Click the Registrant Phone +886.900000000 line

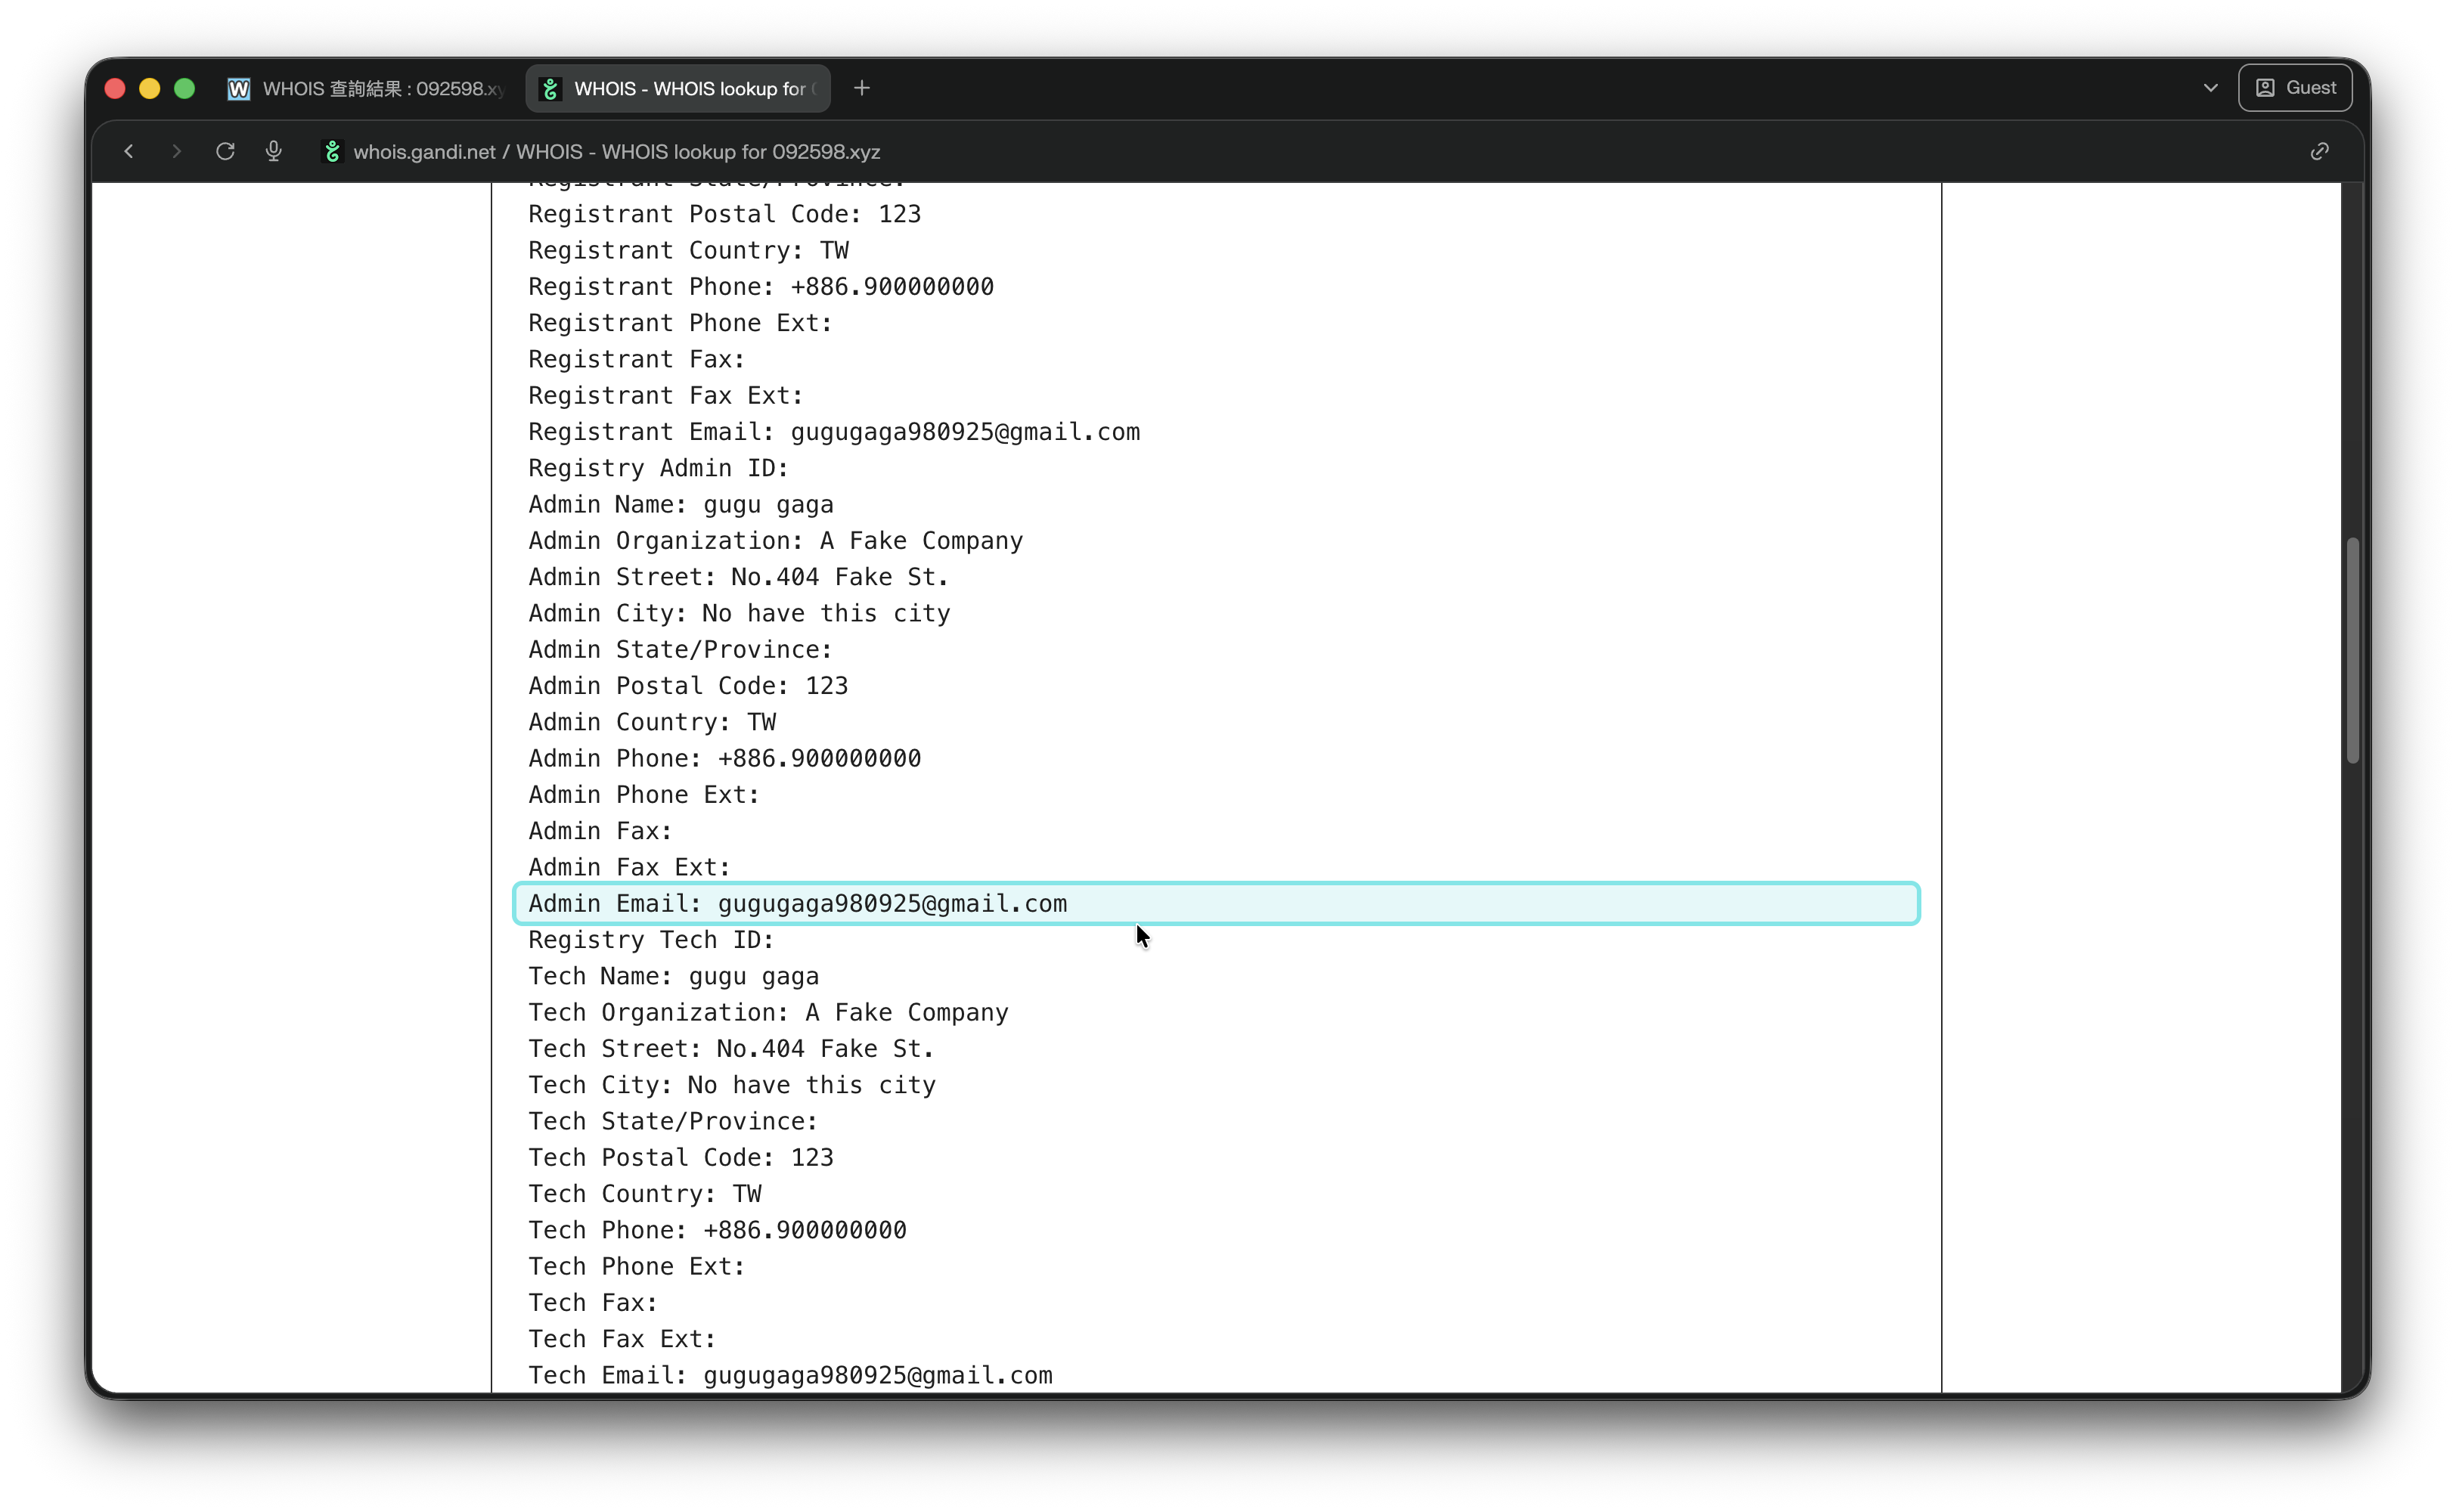point(761,287)
